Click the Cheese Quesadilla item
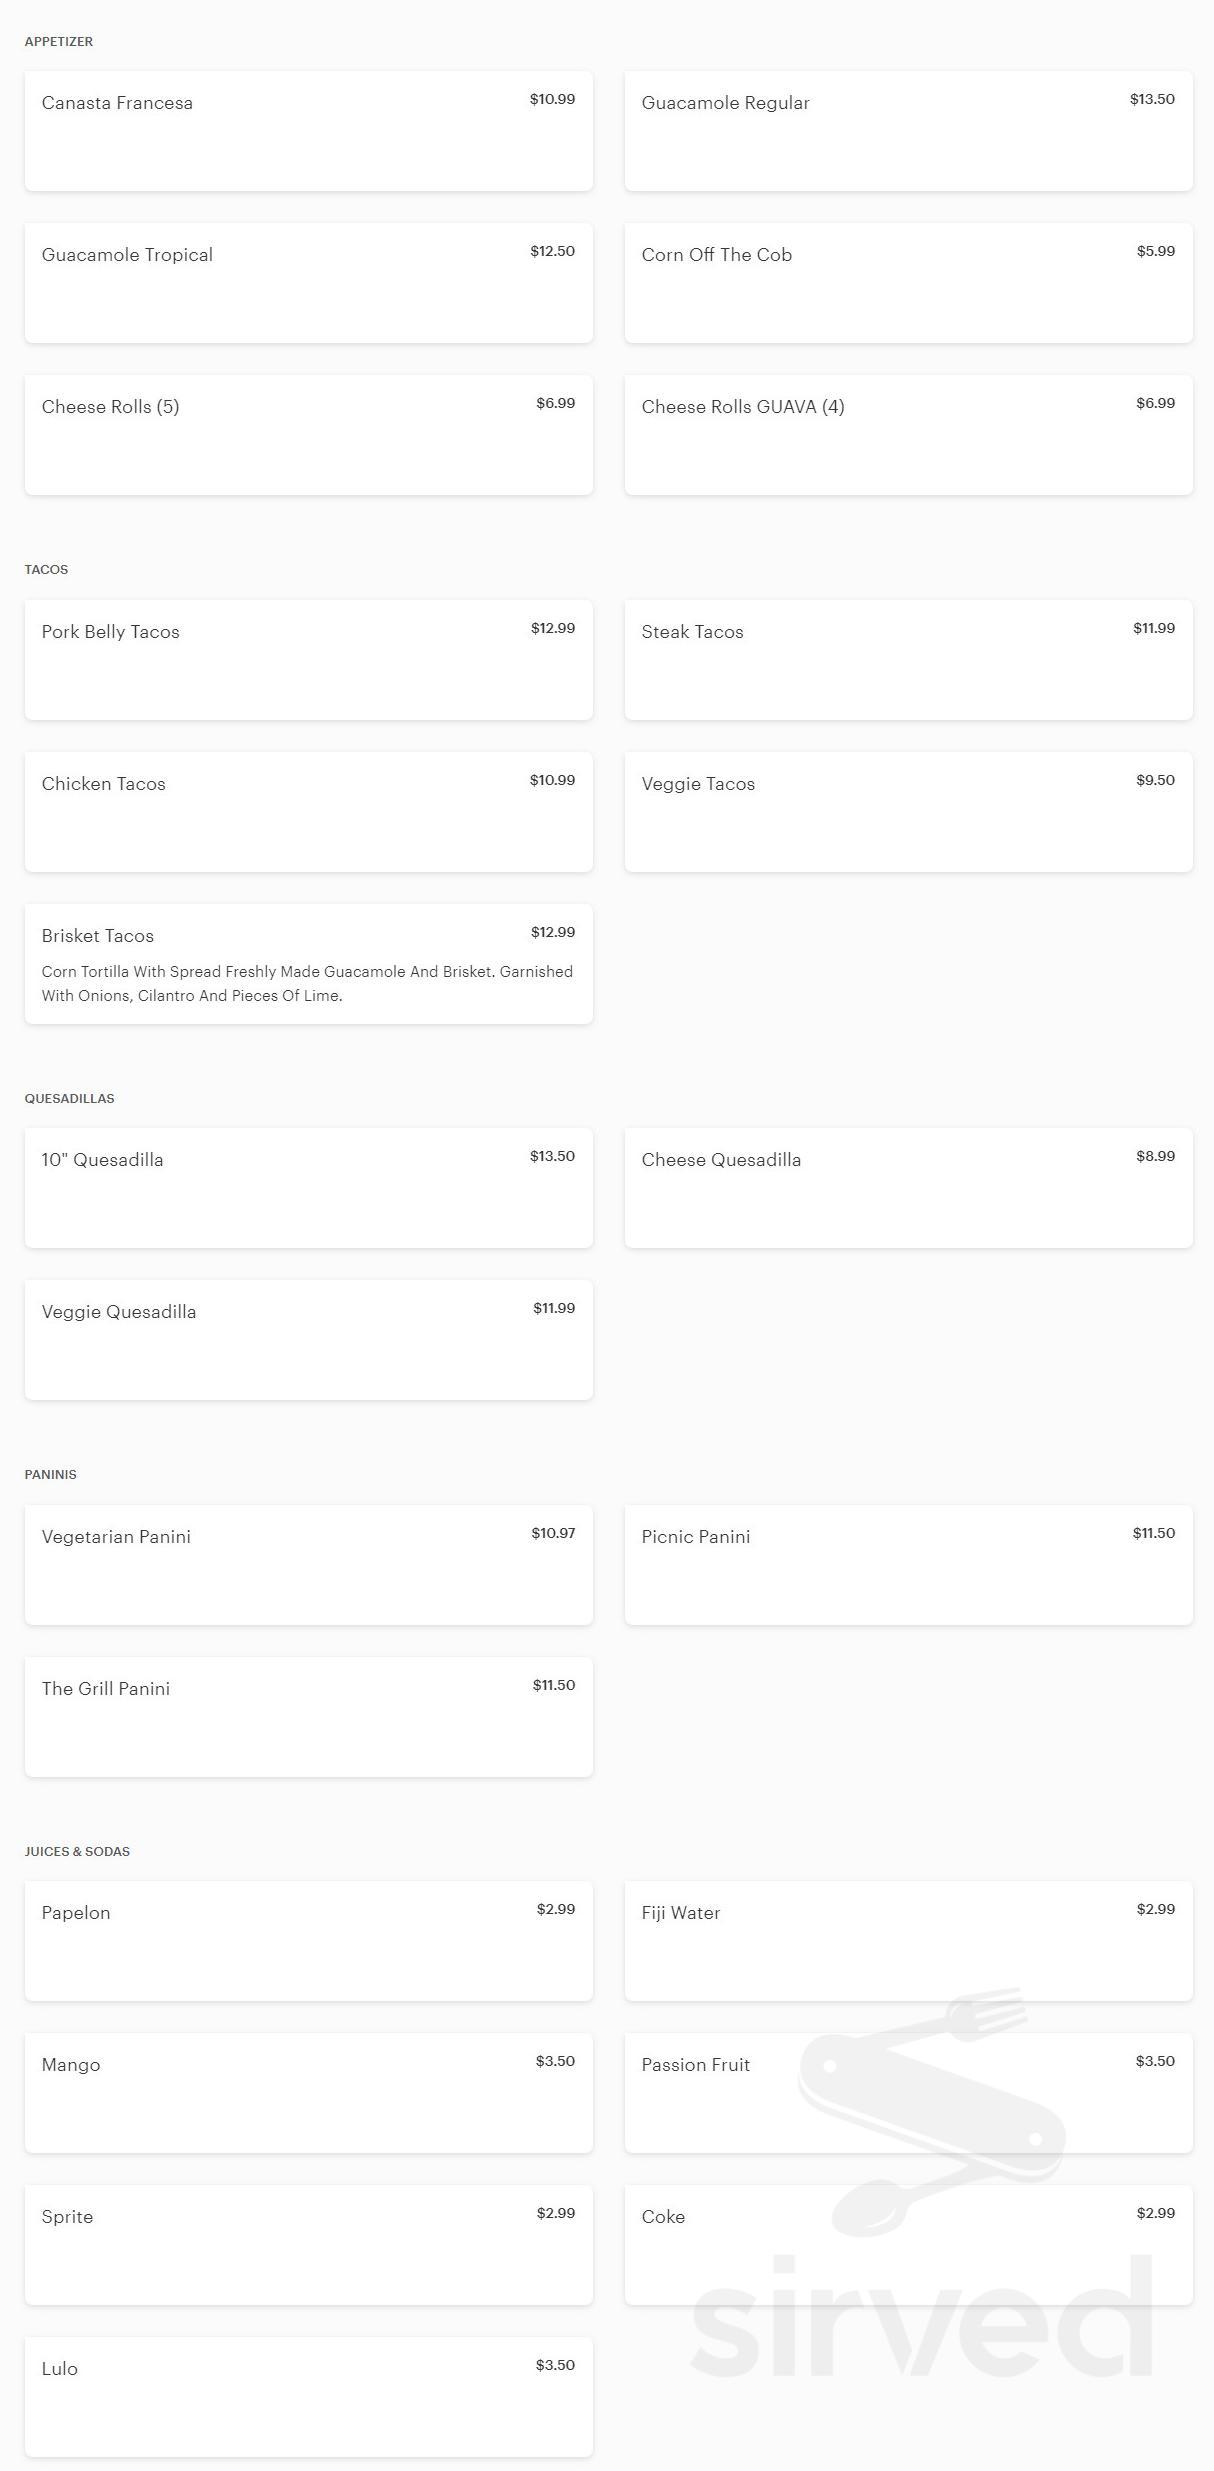1214x2471 pixels. [x=908, y=1188]
